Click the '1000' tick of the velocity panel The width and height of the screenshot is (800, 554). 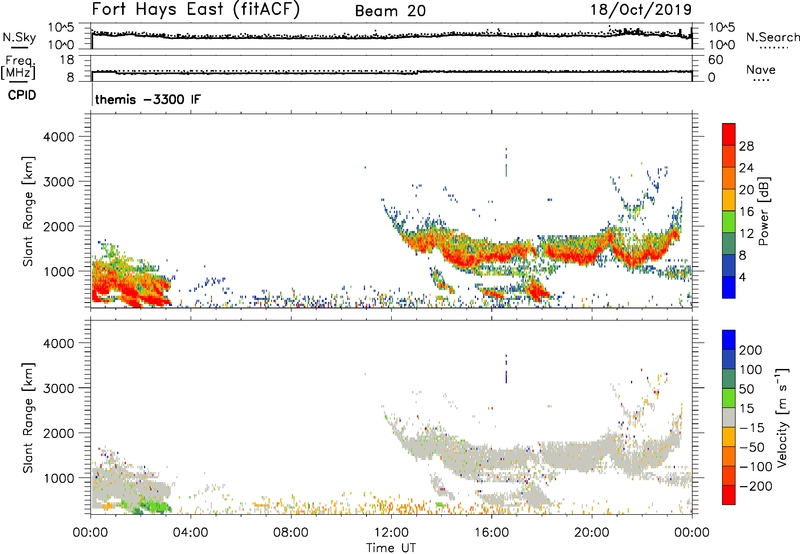59,478
